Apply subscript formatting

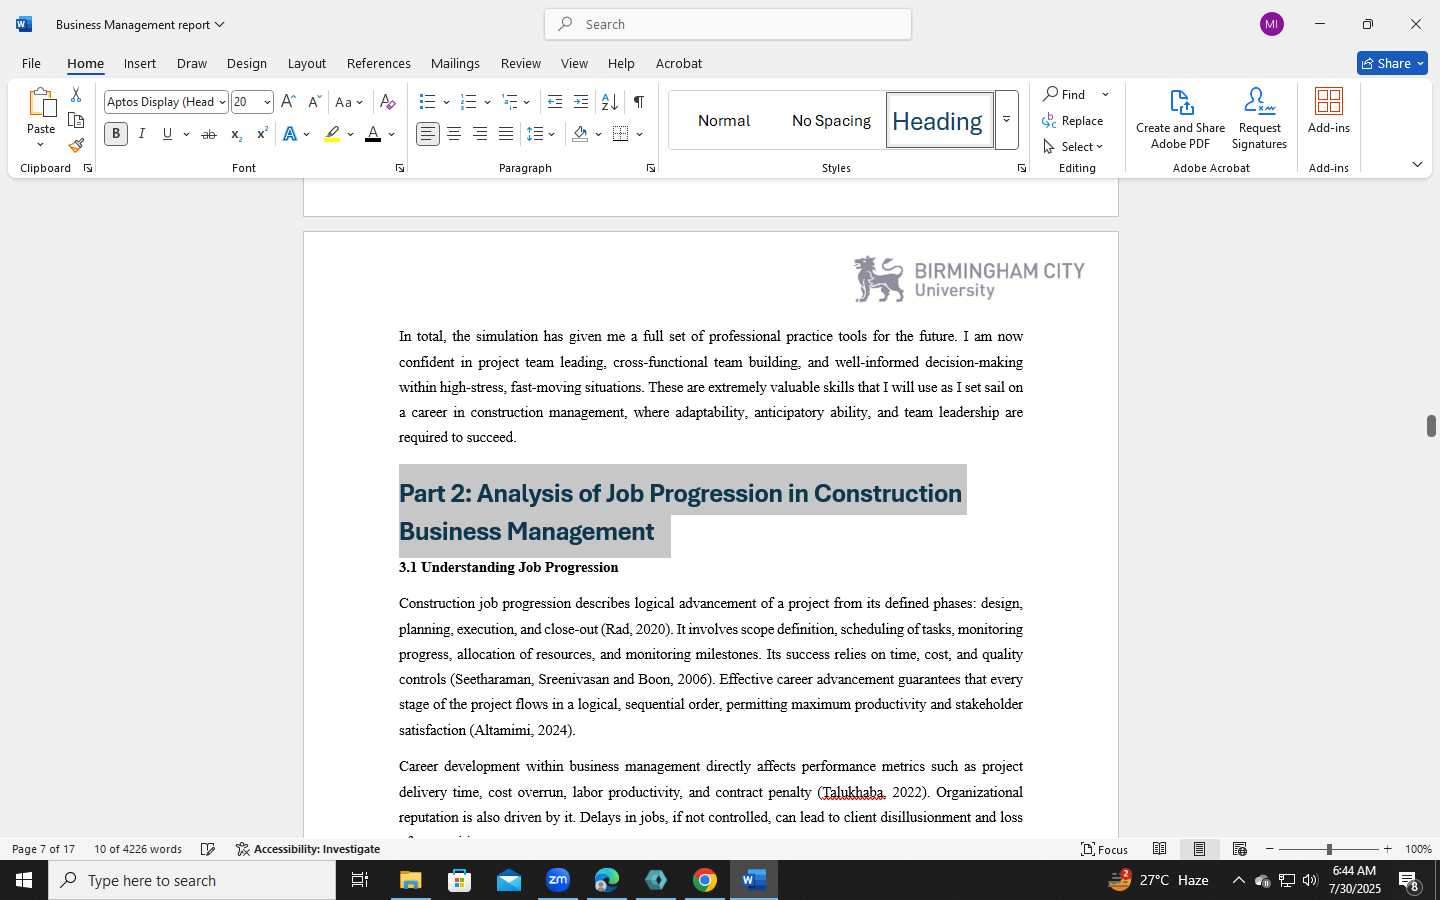pos(236,134)
